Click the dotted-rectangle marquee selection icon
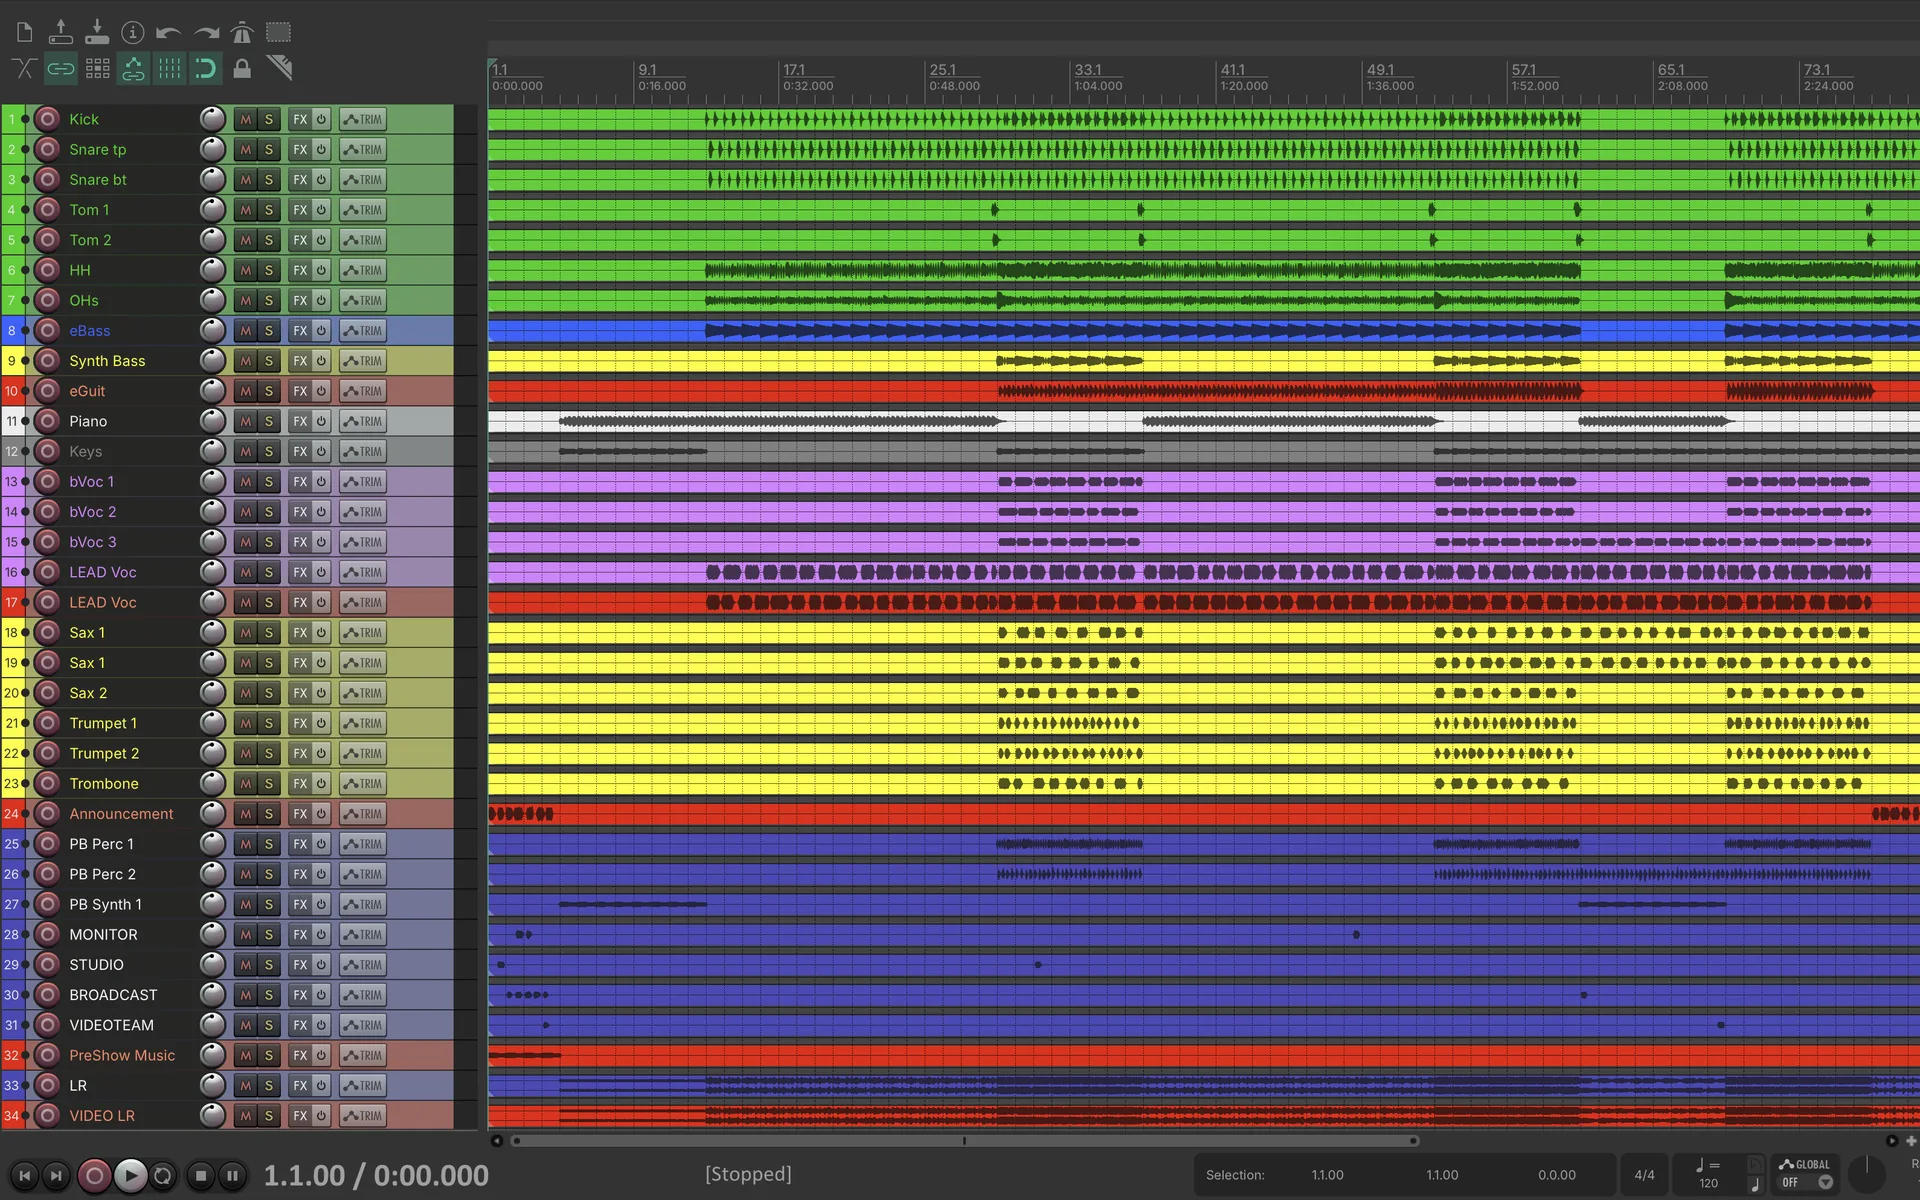This screenshot has height=1200, width=1920. 278,32
